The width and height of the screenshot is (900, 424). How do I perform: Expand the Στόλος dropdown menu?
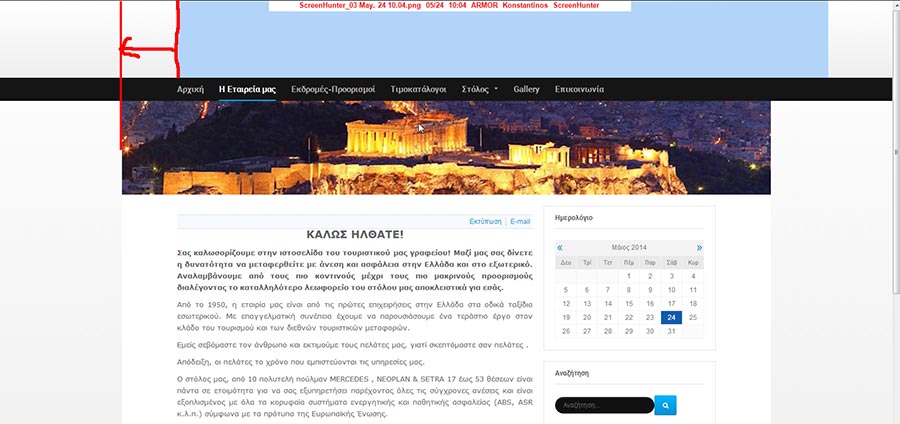pos(480,90)
